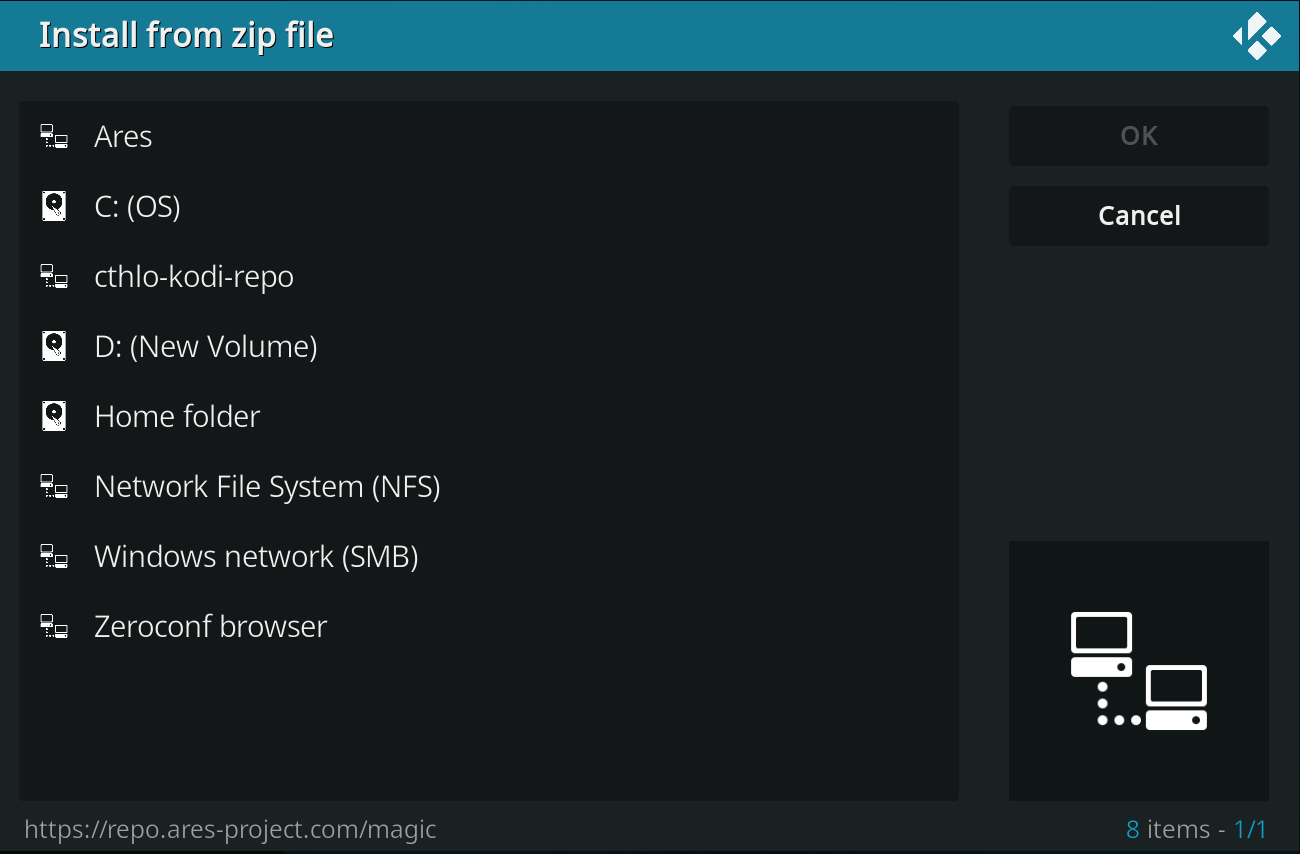Open the Ares source
1300x854 pixels.
(489, 136)
